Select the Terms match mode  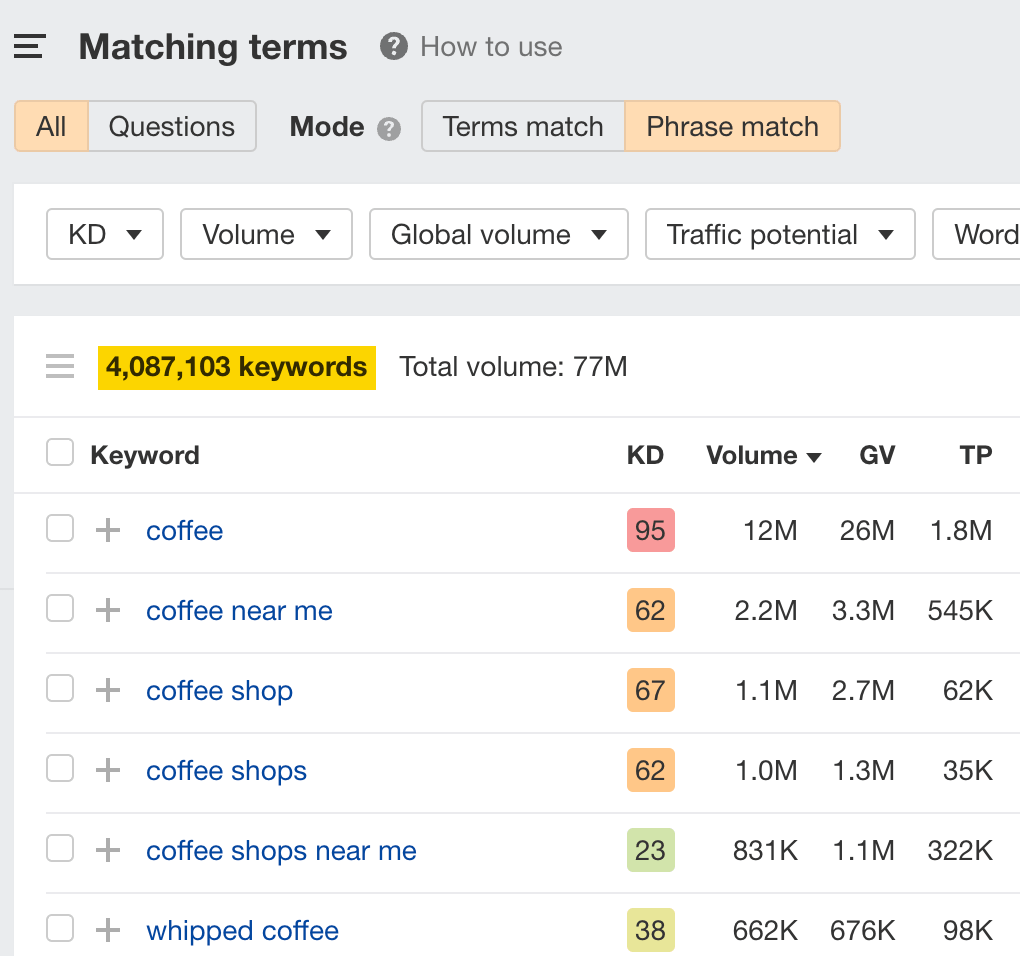[522, 126]
